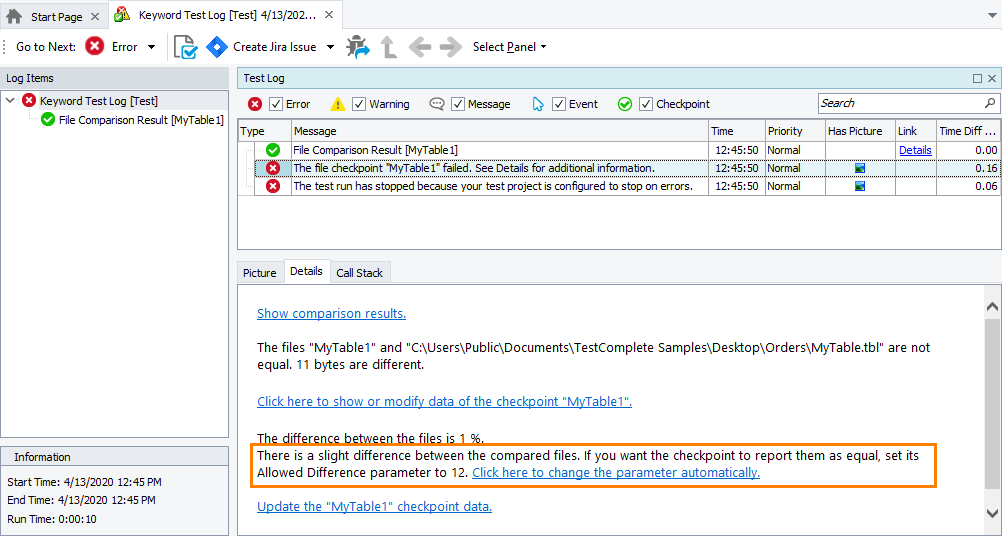Open the Call Stack tab
The image size is (1002, 536).
tap(359, 272)
